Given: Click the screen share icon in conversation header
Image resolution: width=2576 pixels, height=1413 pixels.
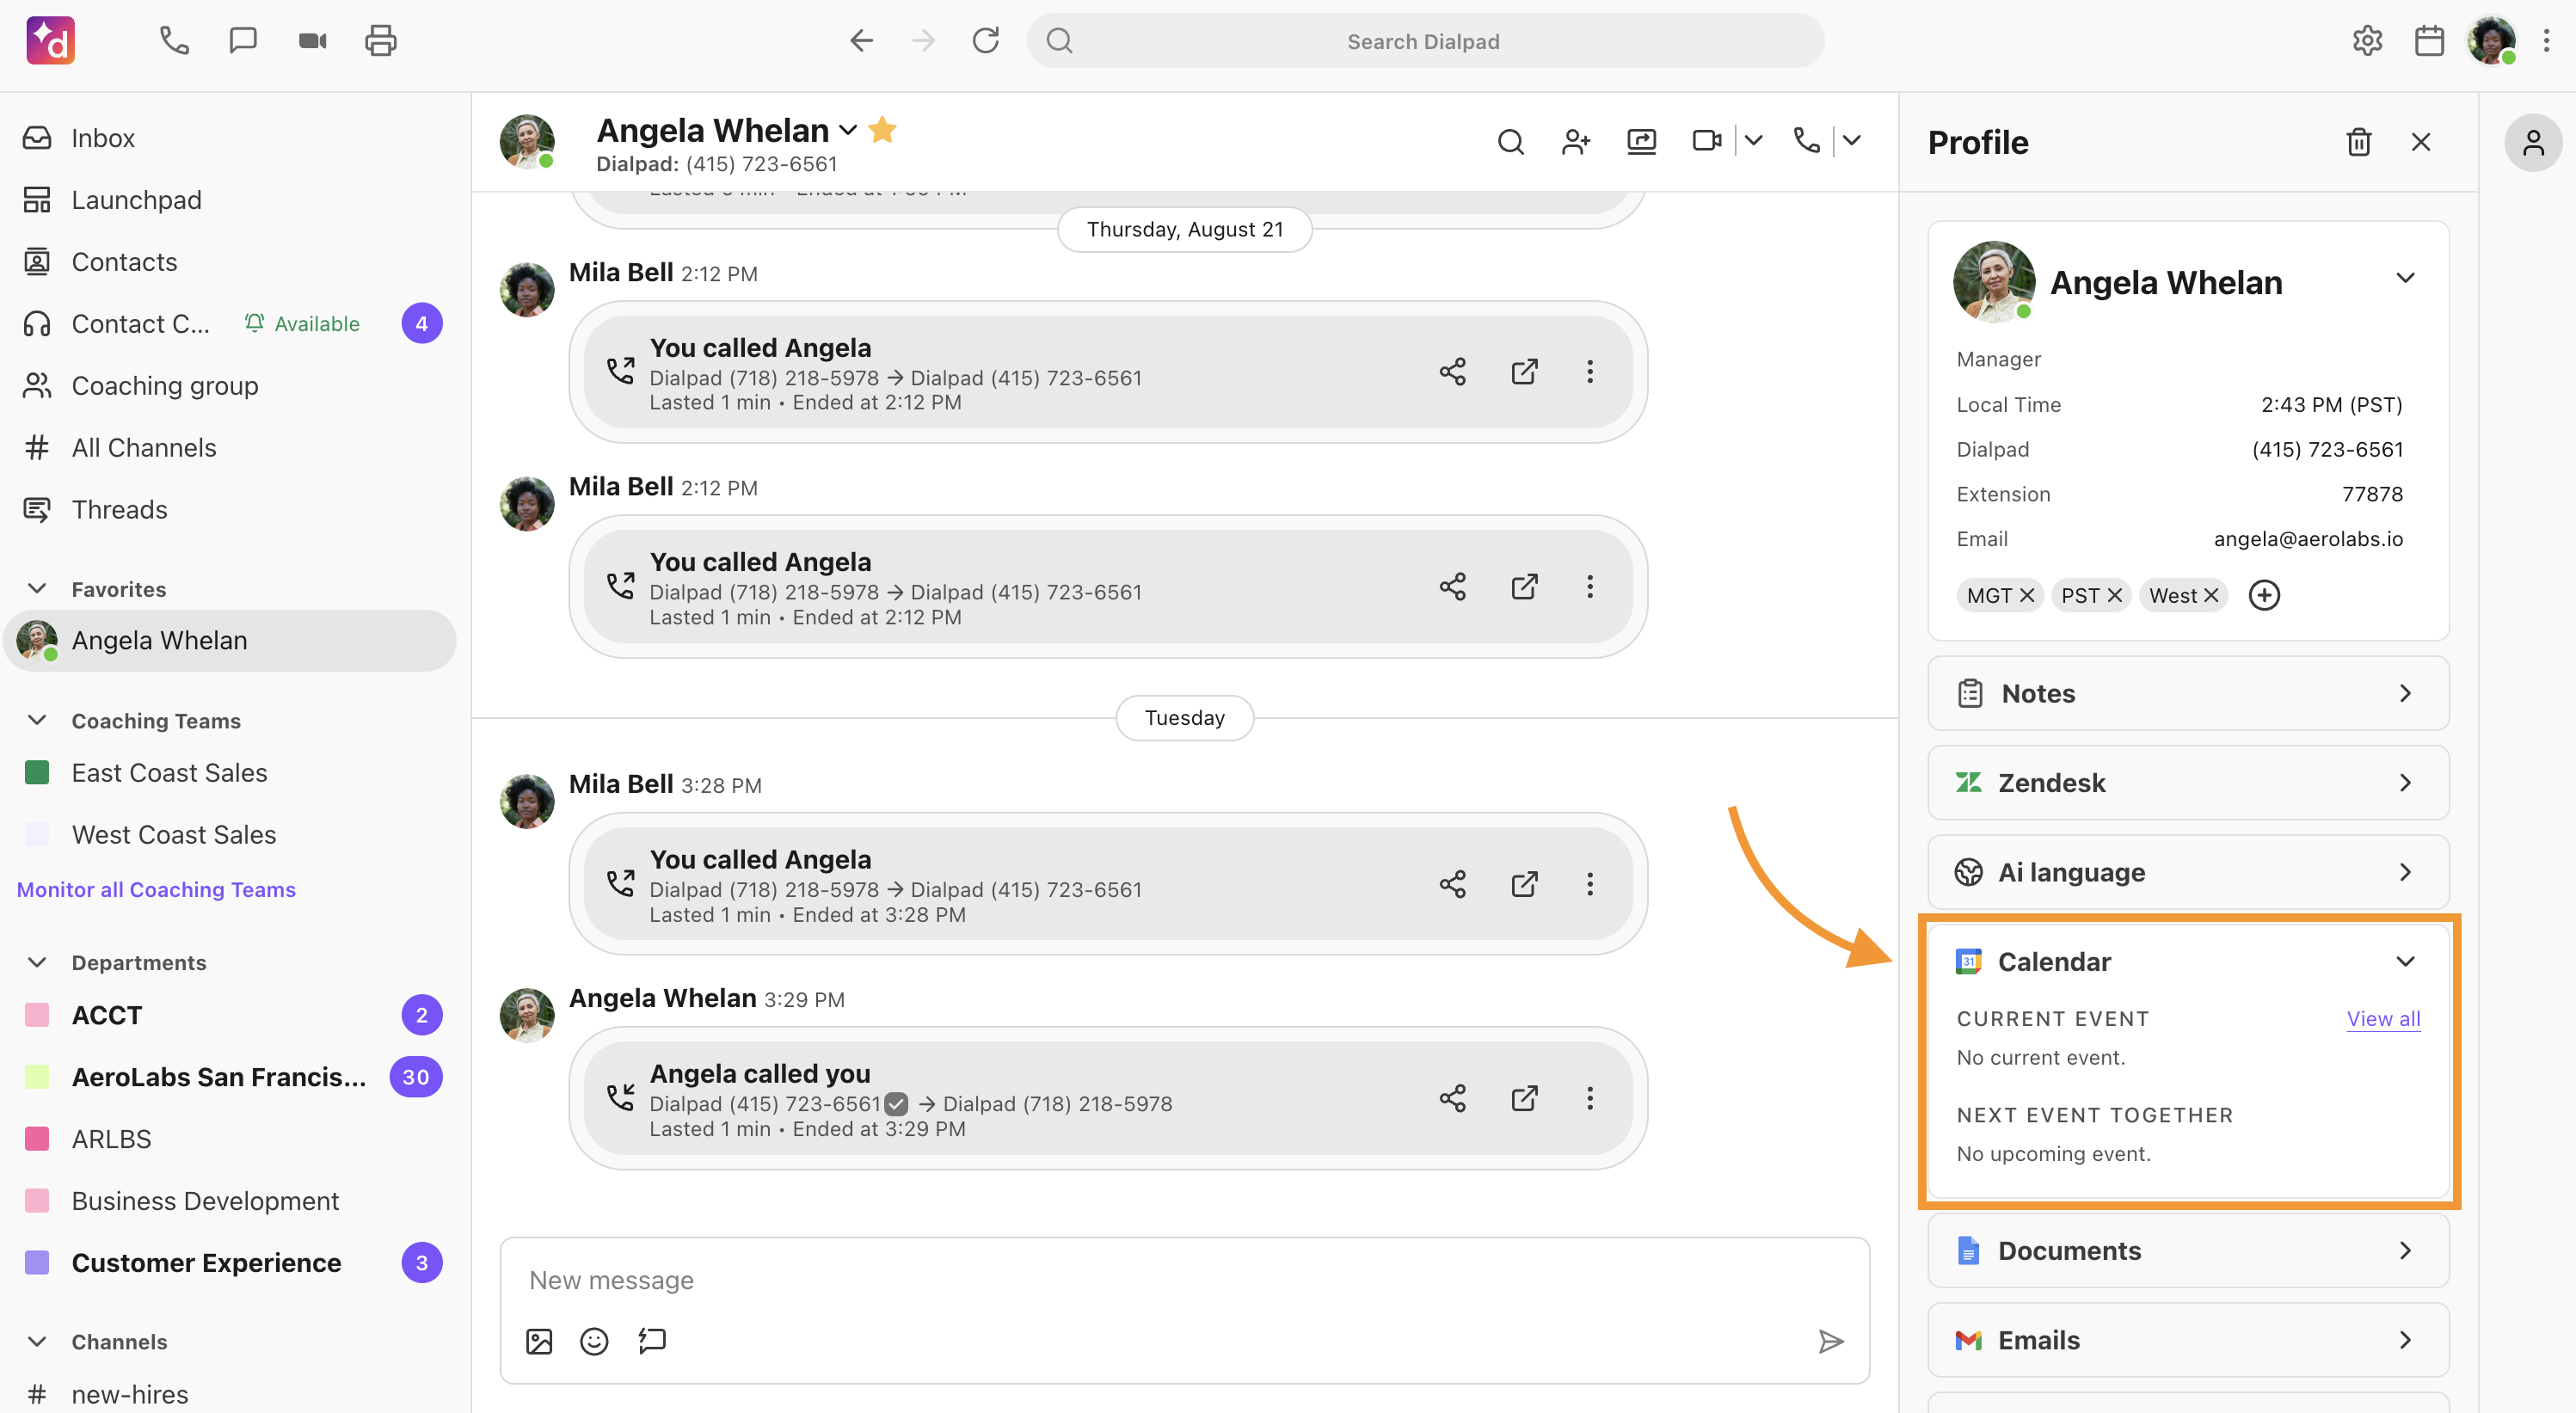Looking at the screenshot, I should click(1642, 142).
